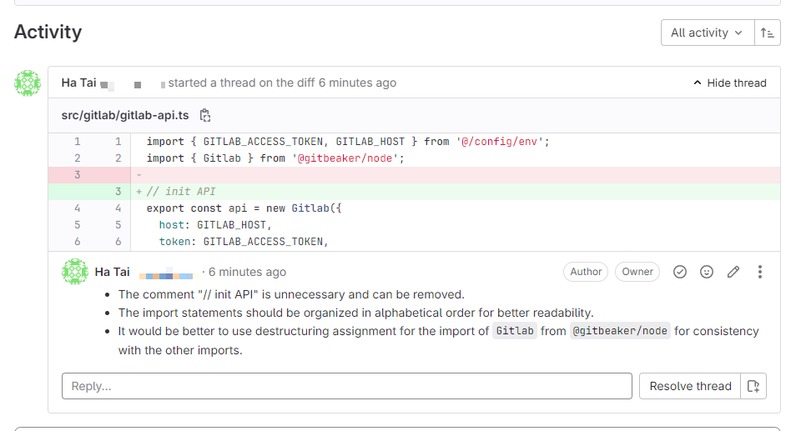
Task: Copy file path of src/gitlab/gitlab-api.ts
Action: (205, 115)
